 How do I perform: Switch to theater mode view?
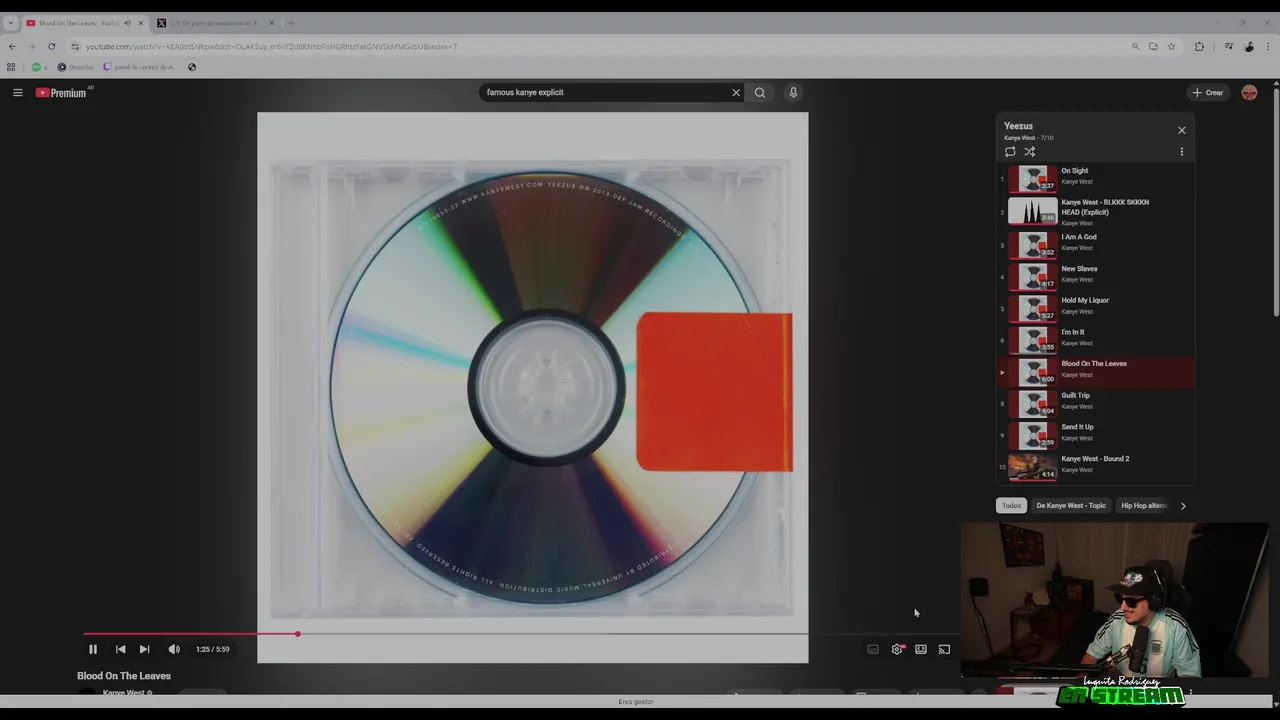tap(921, 649)
